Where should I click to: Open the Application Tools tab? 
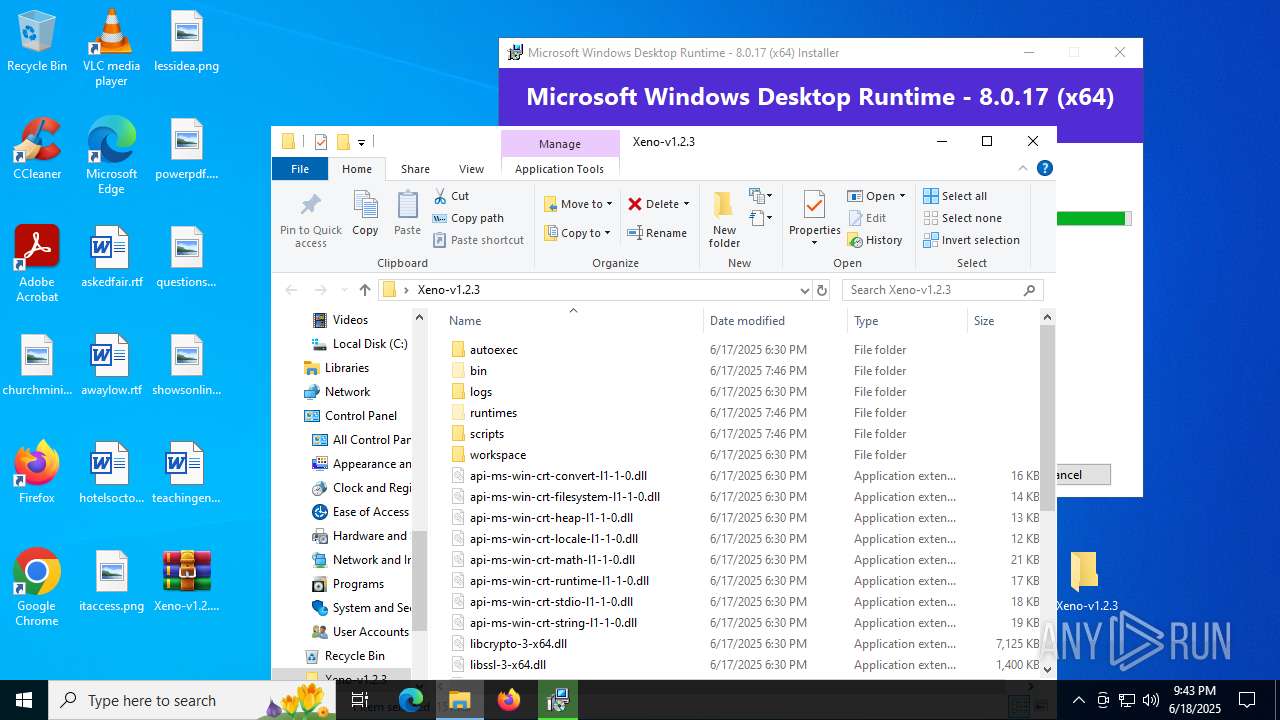point(559,169)
